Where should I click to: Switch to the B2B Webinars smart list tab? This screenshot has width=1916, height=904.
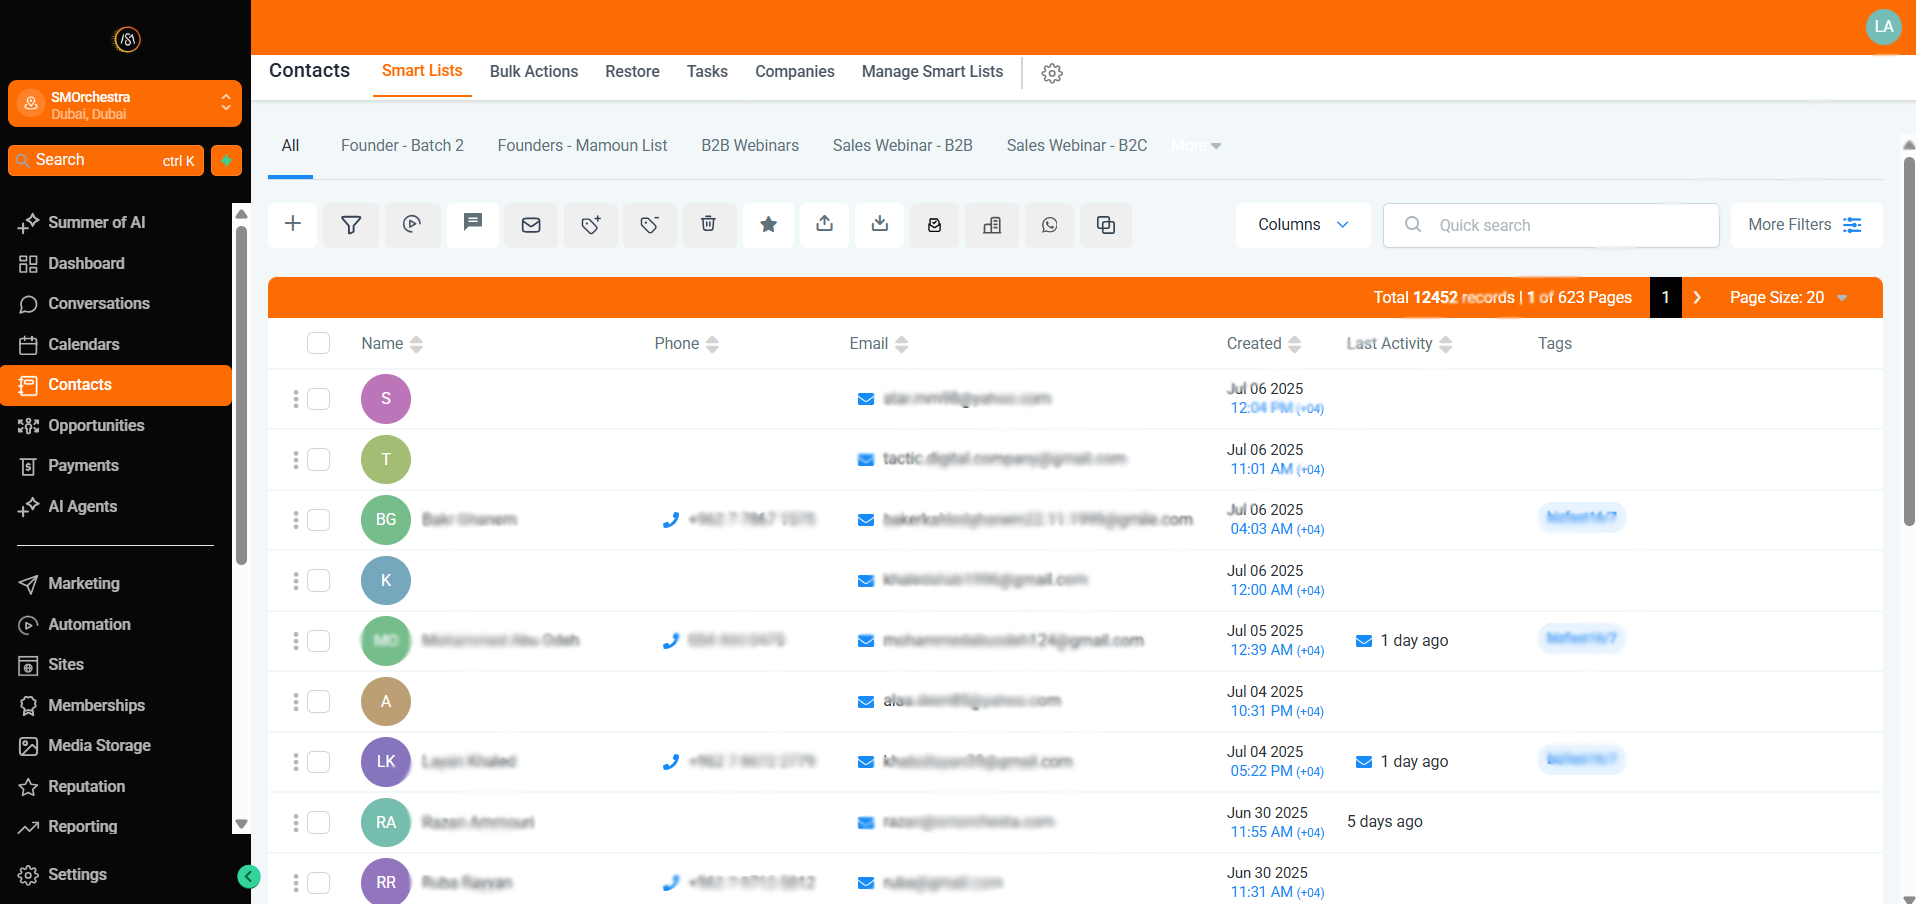pos(750,145)
